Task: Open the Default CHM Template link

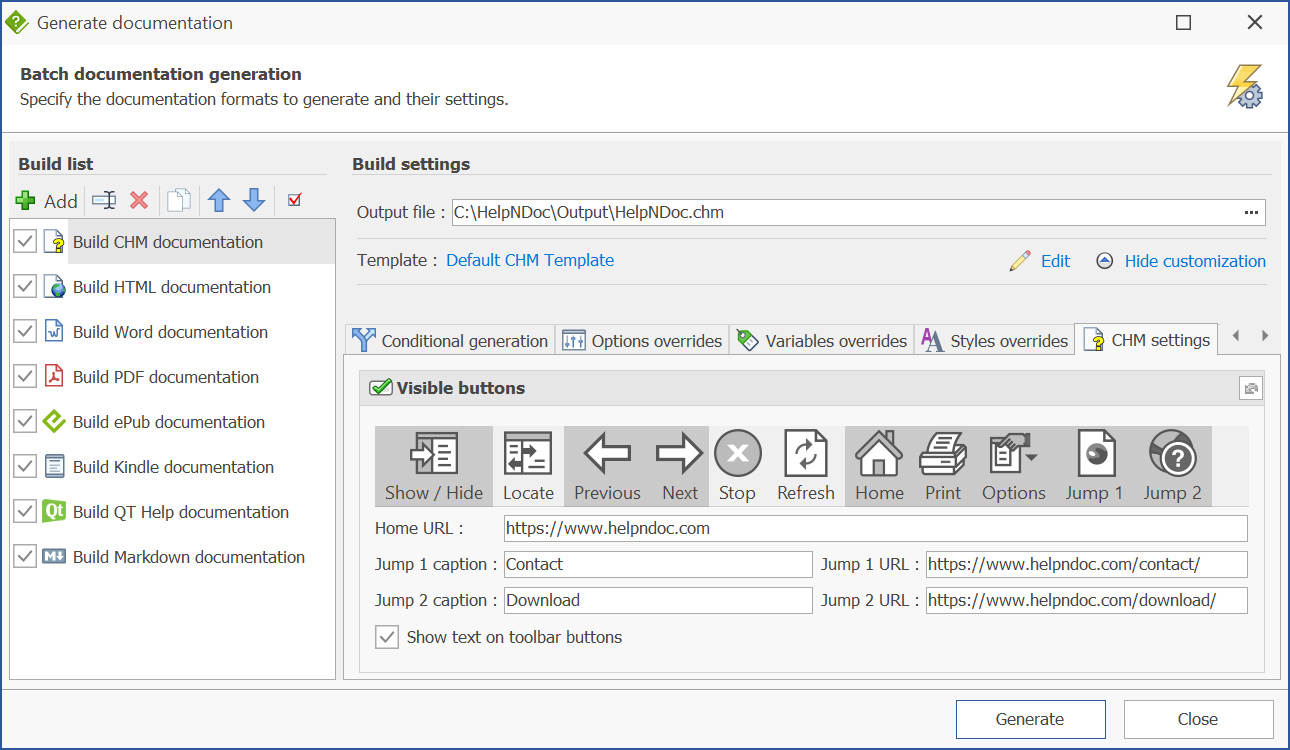Action: tap(530, 260)
